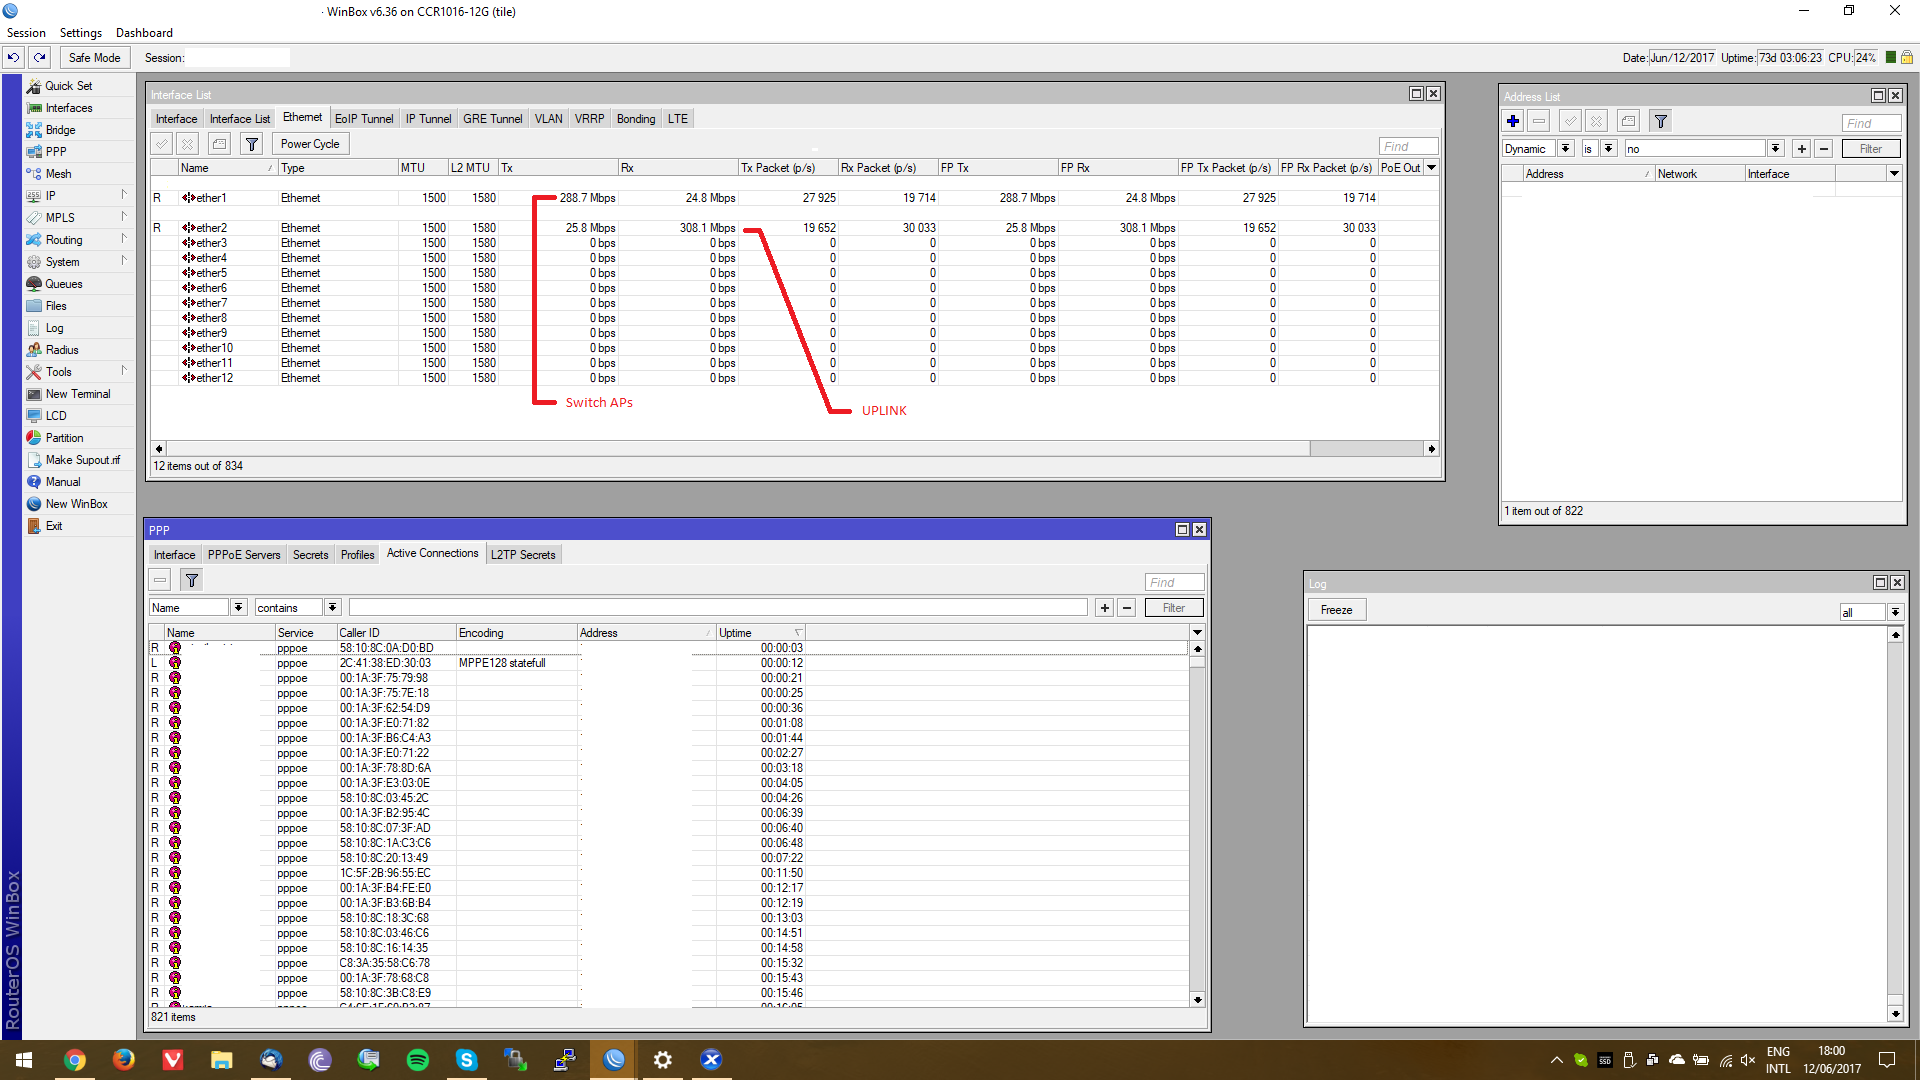Switch to the Bonding tab
1920x1080 pixels.
click(636, 119)
